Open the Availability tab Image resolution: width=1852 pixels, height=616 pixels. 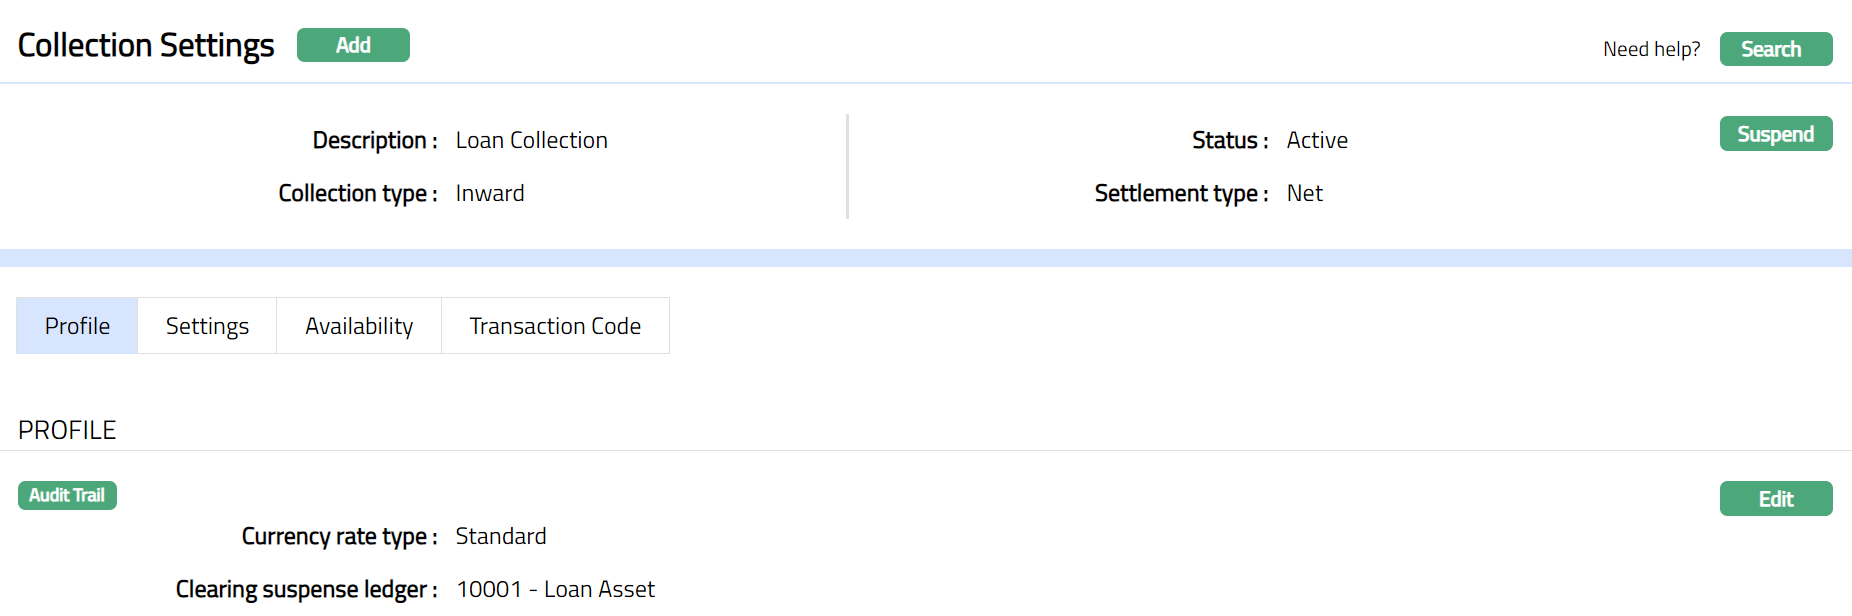coord(359,326)
